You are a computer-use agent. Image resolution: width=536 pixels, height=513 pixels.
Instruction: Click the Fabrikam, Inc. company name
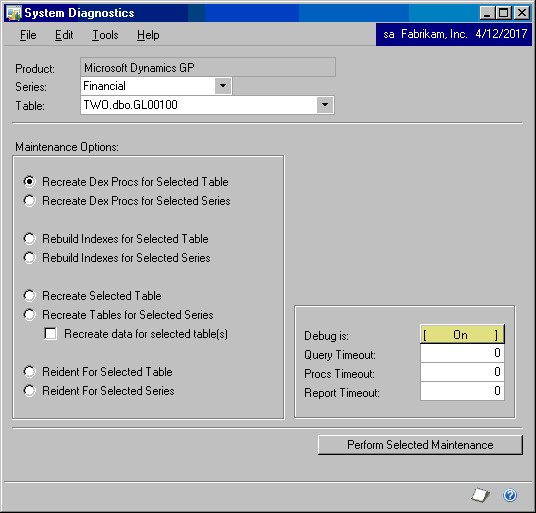tap(434, 34)
